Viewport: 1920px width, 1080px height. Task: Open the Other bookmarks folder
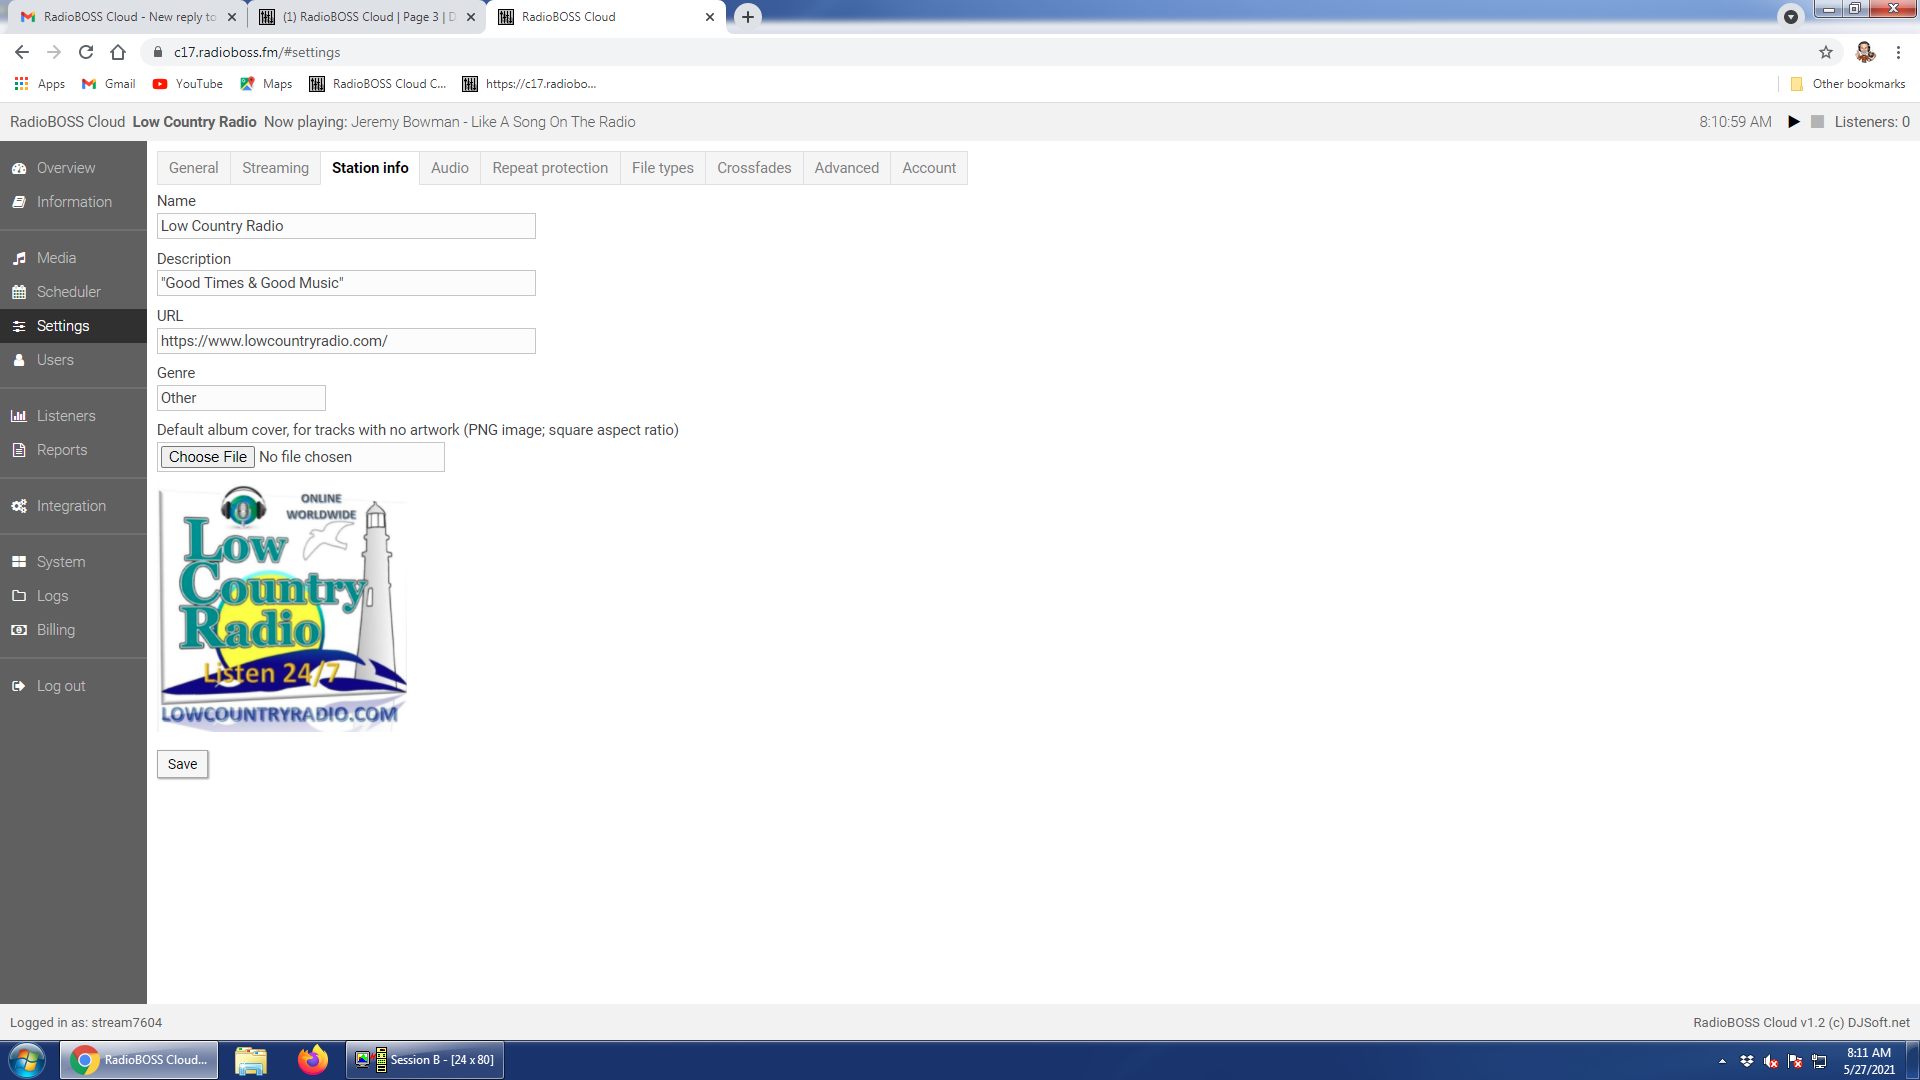click(x=1848, y=84)
